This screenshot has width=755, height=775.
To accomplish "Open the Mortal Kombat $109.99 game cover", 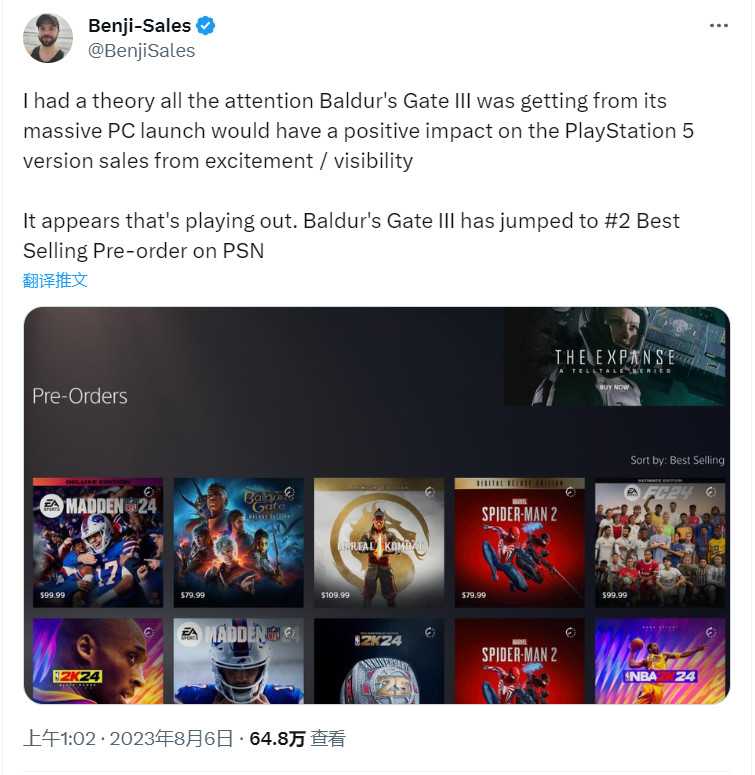I will (379, 542).
